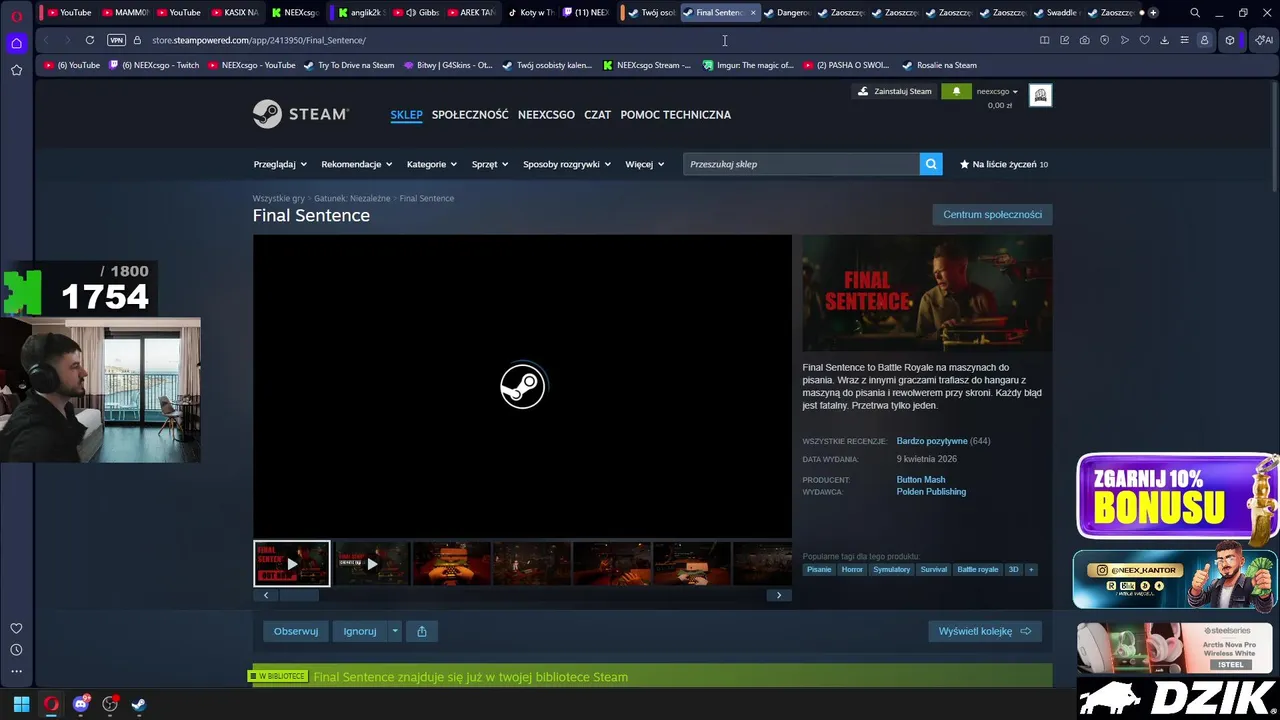Open browser profile icon in toolbar
This screenshot has height=720, width=1280.
(1204, 40)
